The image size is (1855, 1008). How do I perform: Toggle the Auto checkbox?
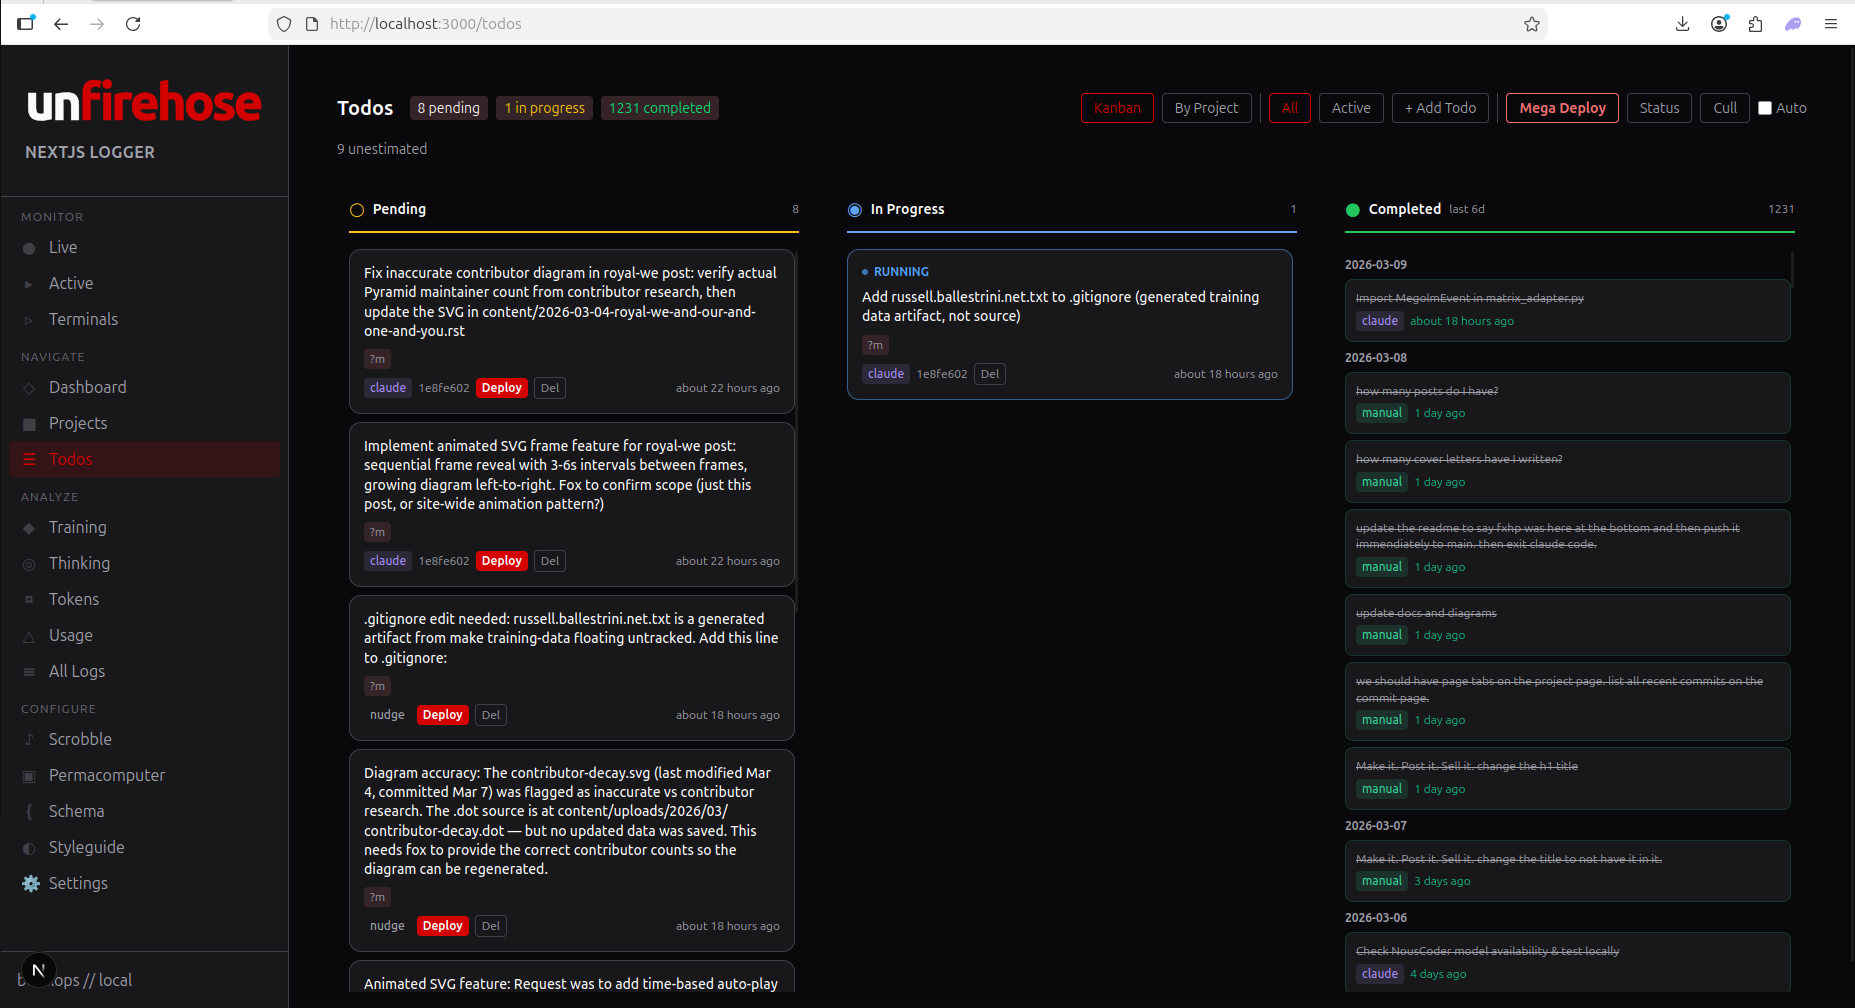coord(1765,108)
